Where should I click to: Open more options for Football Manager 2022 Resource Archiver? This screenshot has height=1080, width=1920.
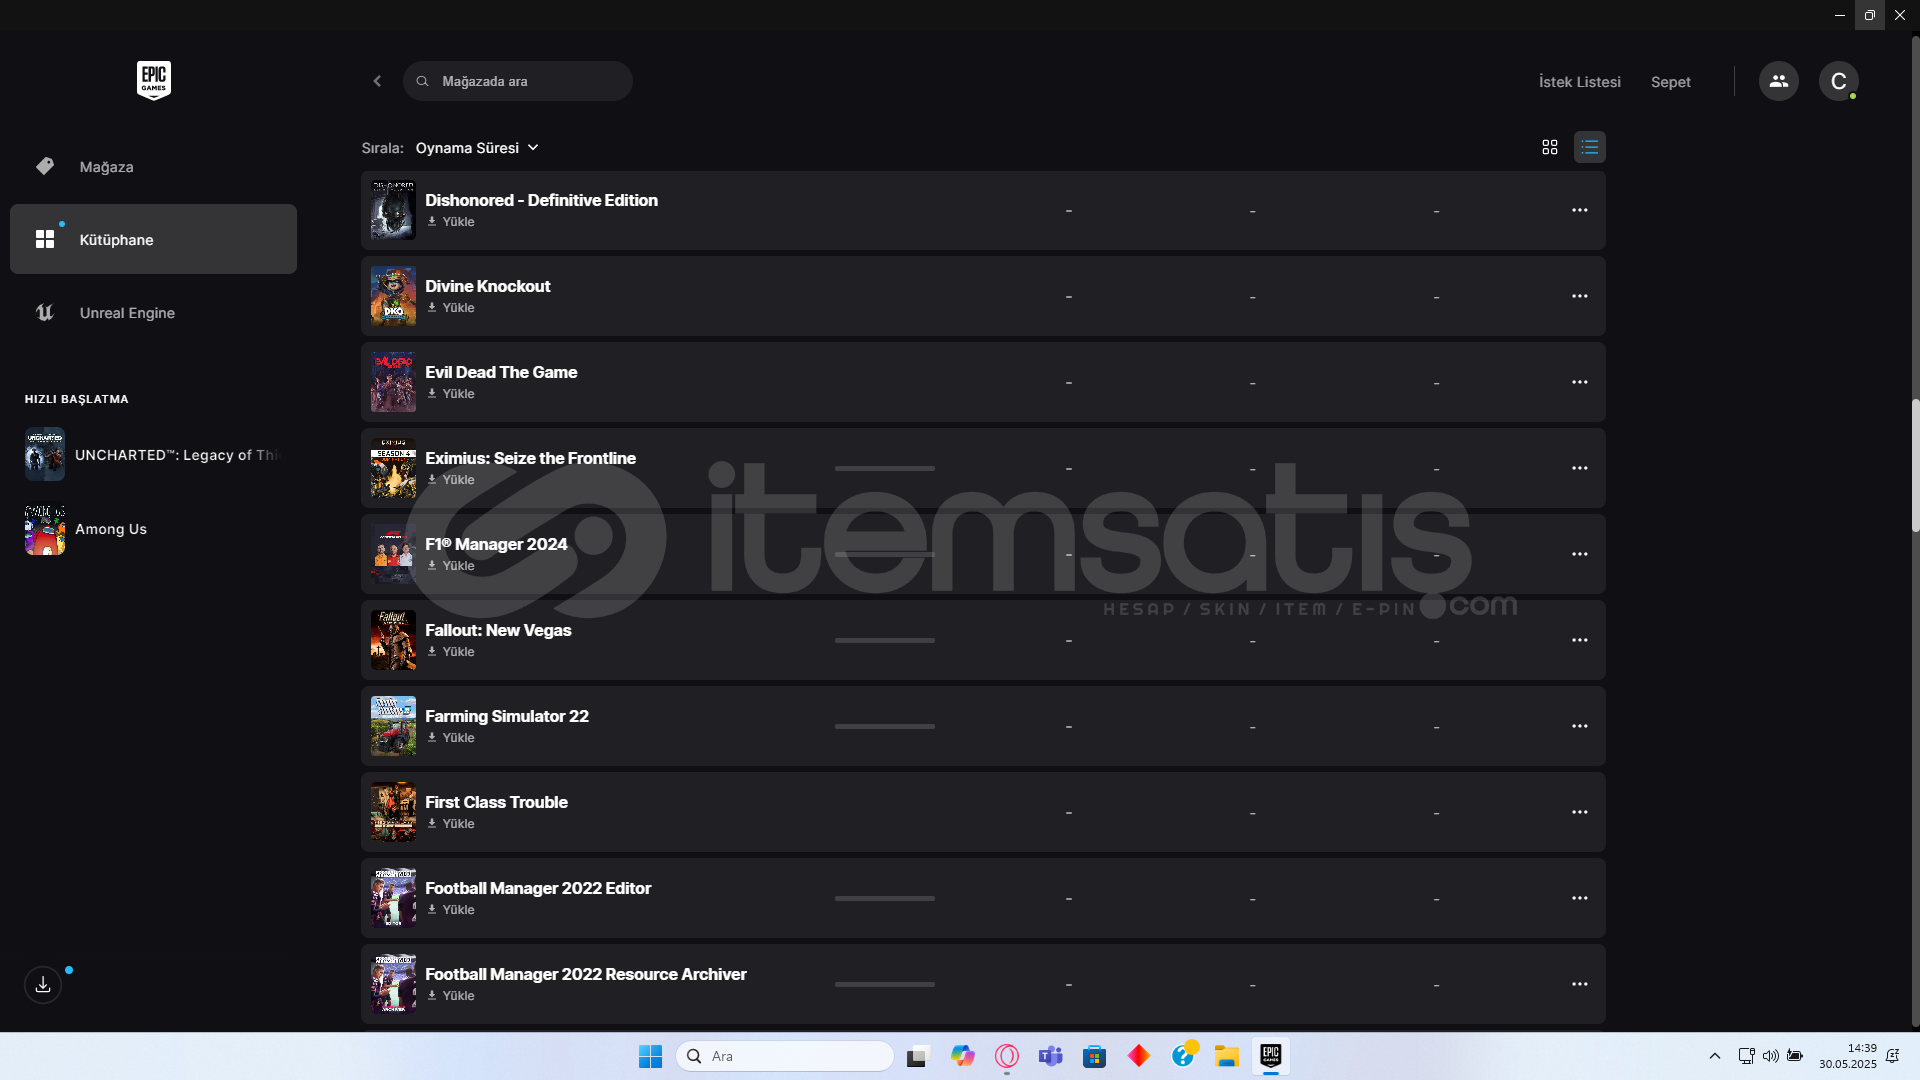[x=1580, y=984]
